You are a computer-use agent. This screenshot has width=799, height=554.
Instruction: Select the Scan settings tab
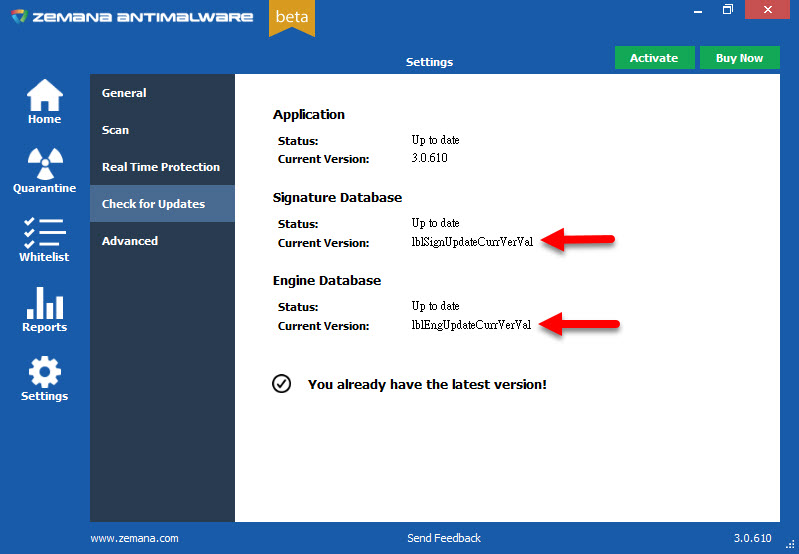tap(162, 130)
